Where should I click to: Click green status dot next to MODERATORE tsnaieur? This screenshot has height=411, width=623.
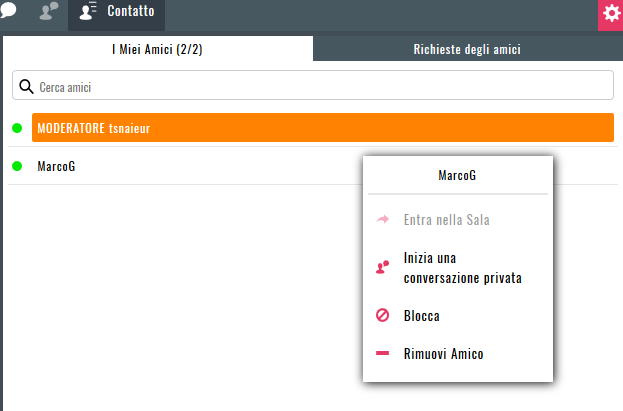coord(17,128)
